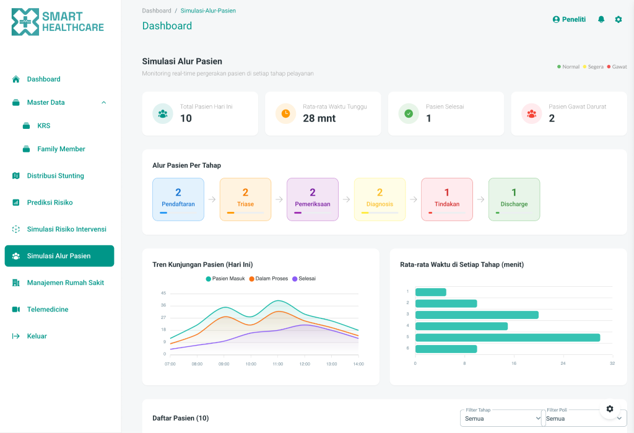The height and width of the screenshot is (433, 634).
Task: Click the Simulasi Alur Pasien people icon
Action: click(x=16, y=256)
